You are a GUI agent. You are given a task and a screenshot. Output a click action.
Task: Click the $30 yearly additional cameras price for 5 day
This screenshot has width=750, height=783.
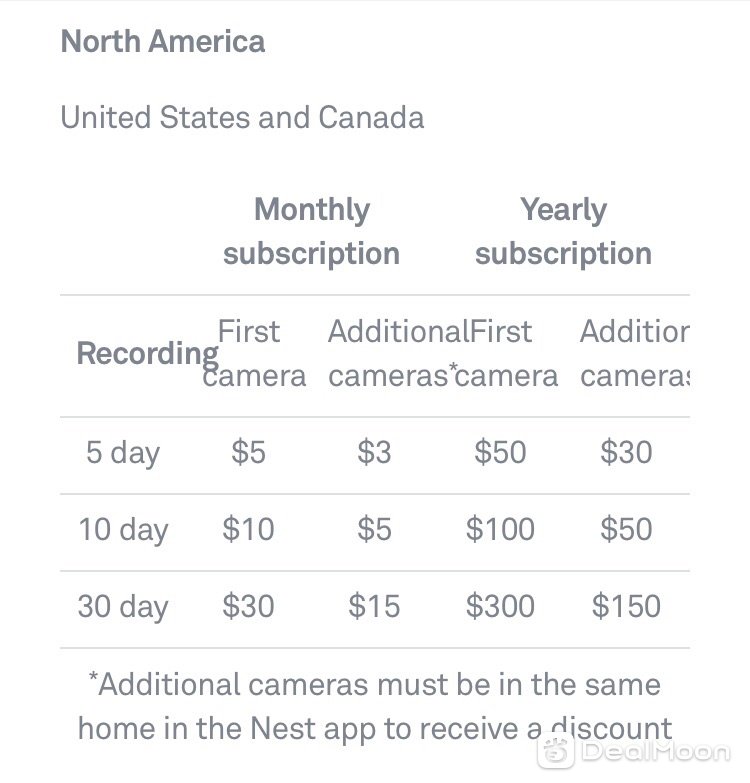coord(626,452)
